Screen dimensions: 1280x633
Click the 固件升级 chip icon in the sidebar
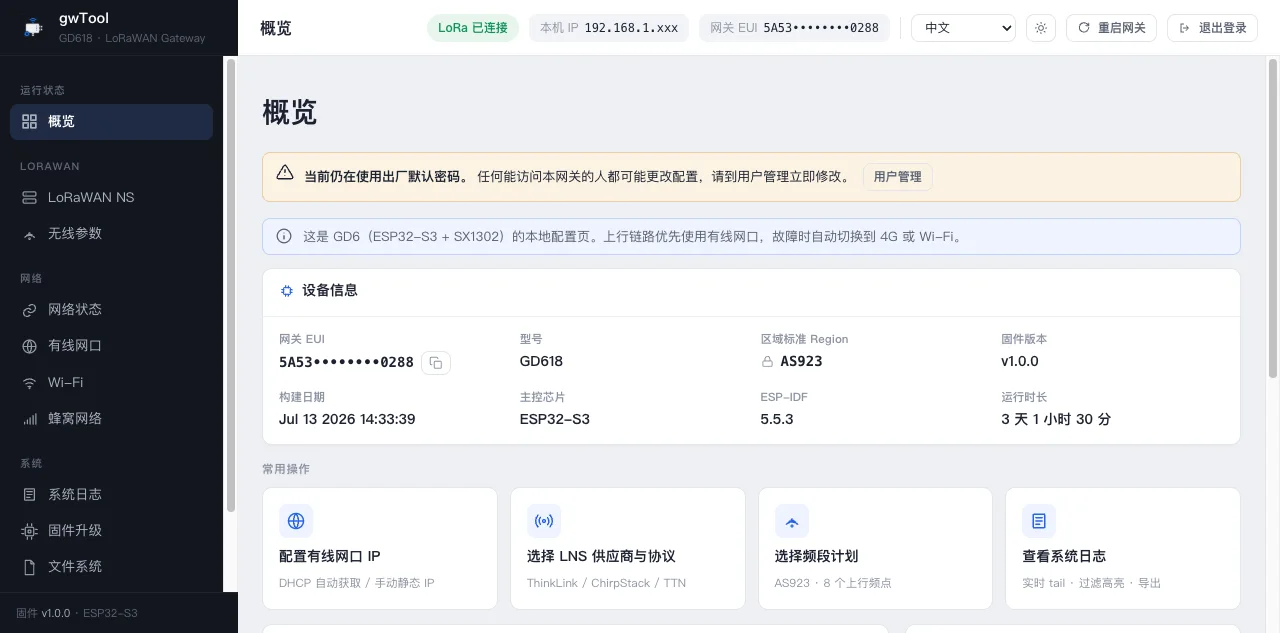click(x=29, y=530)
